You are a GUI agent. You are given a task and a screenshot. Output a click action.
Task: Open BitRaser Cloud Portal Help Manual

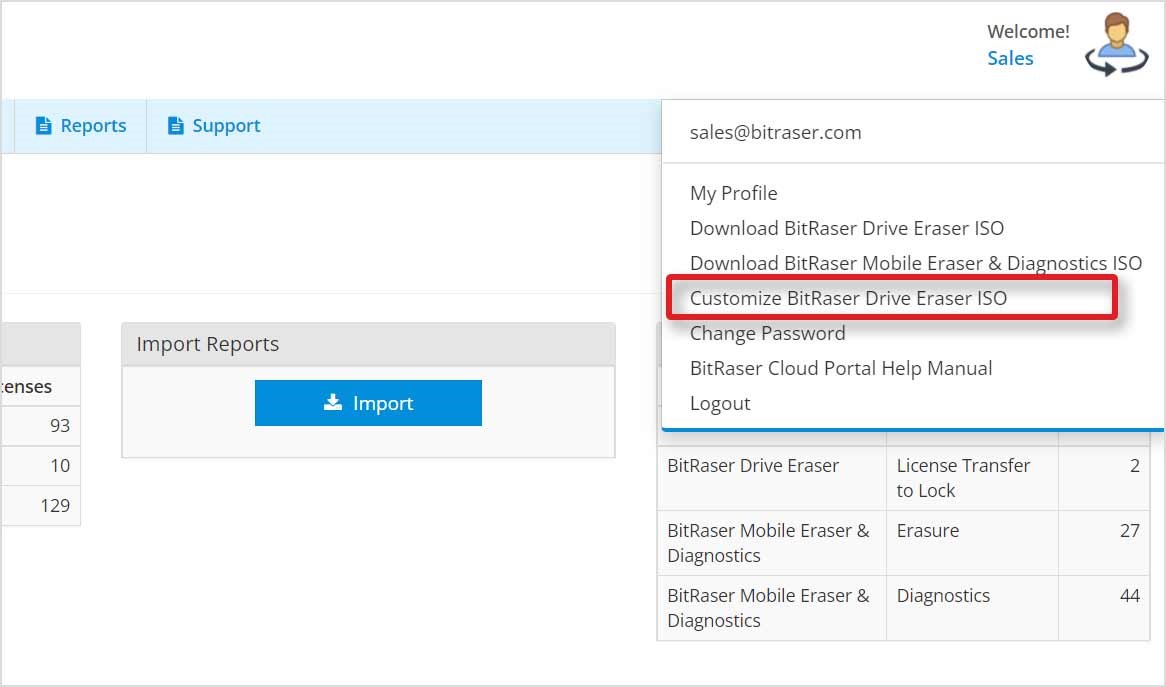[x=840, y=368]
